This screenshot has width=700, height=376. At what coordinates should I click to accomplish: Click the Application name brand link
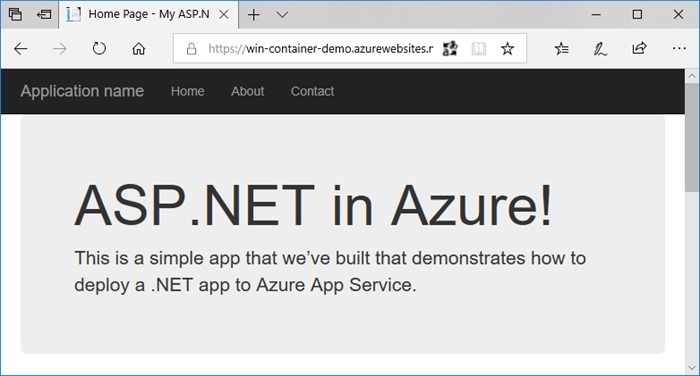pyautogui.click(x=82, y=91)
